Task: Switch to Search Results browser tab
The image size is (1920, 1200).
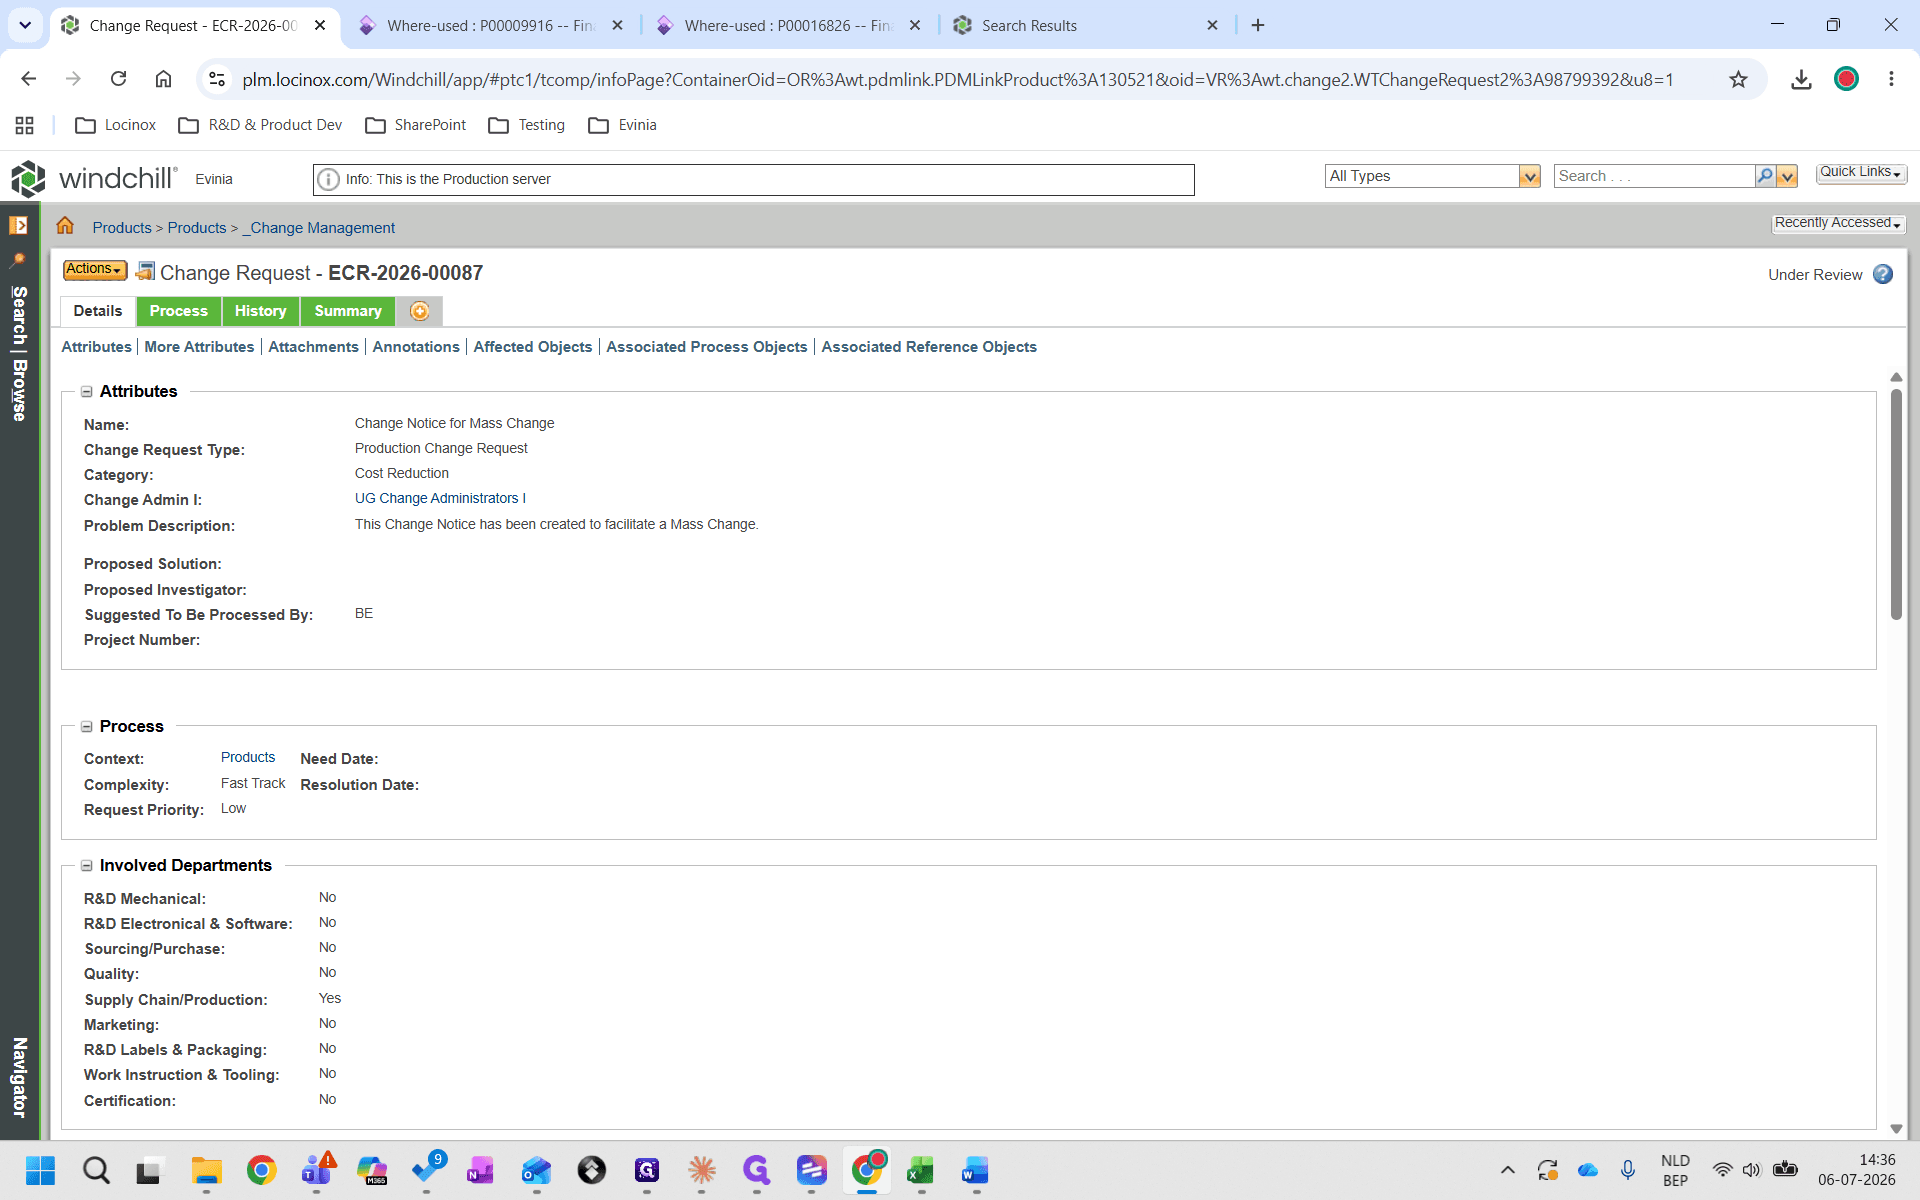Action: click(1086, 26)
